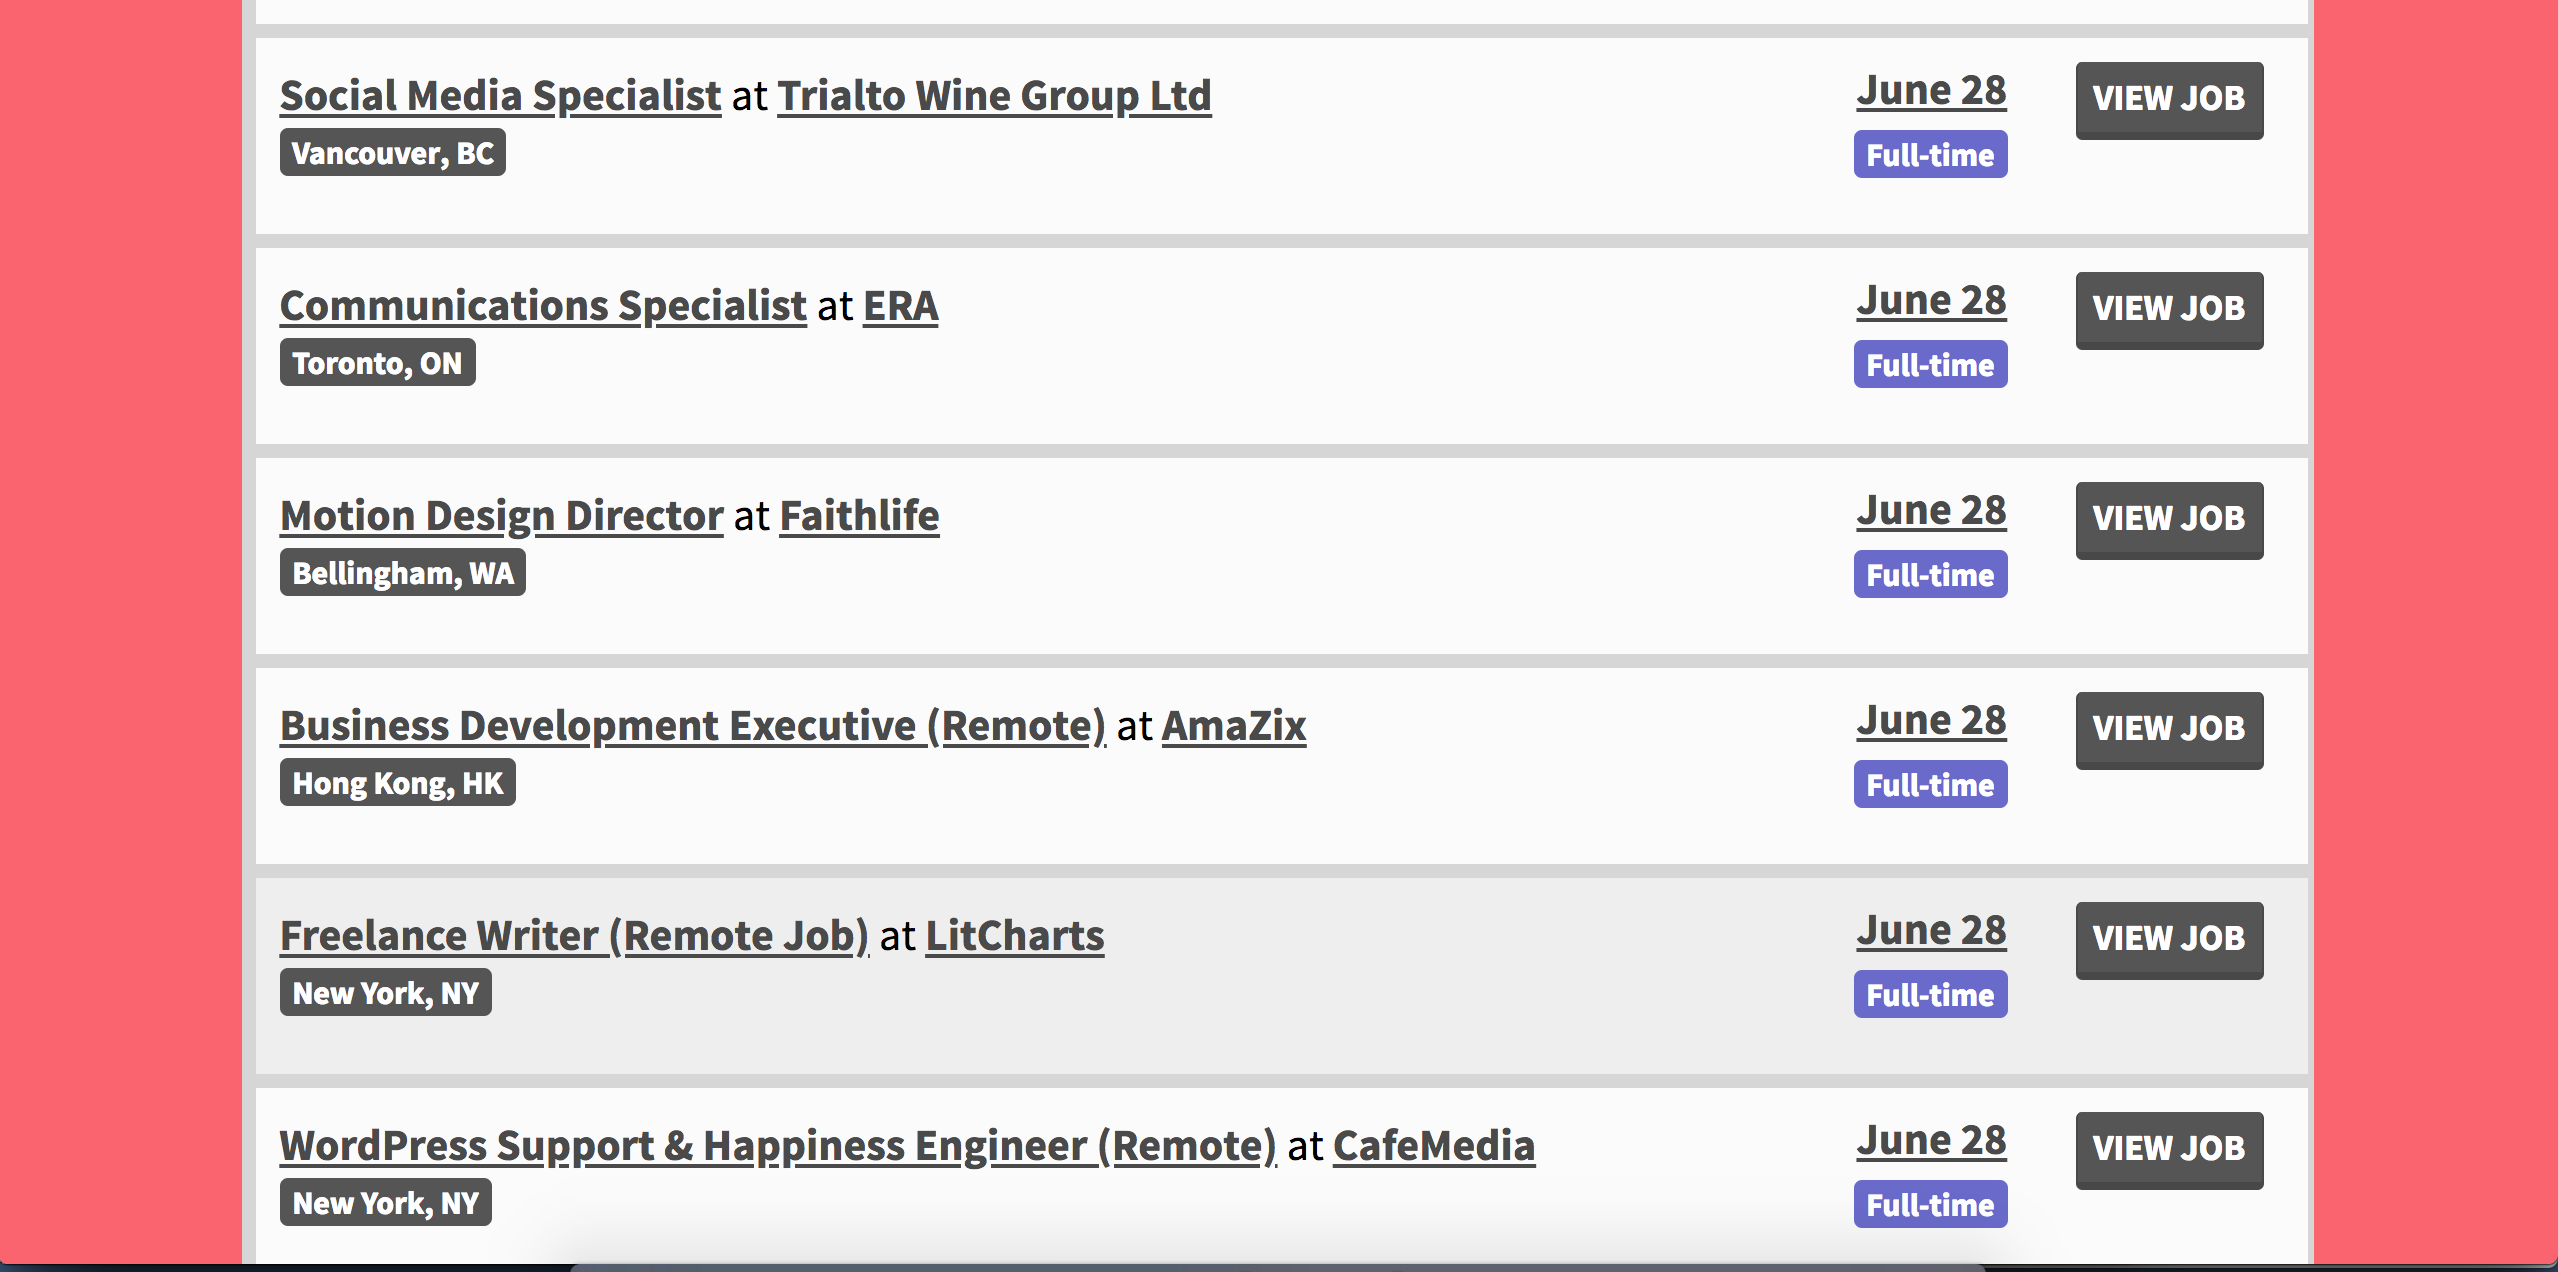Click the Full-time badge on the AmaZix listing
Viewport: 2558px width, 1272px height.
(x=1929, y=784)
